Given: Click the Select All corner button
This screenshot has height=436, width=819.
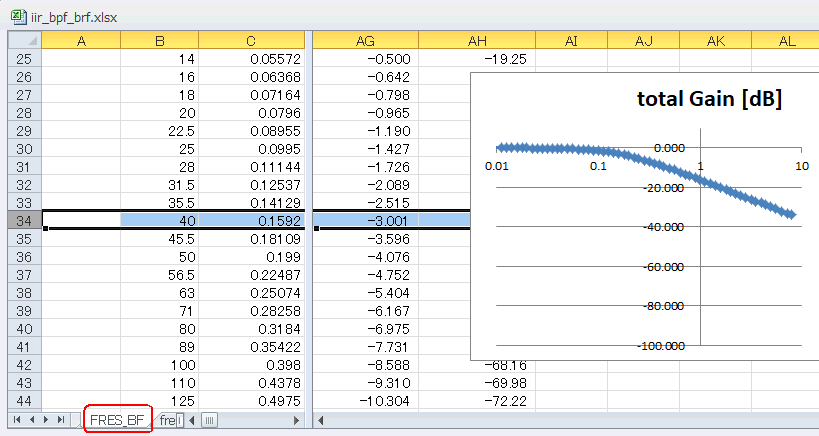Looking at the screenshot, I should pos(25,40).
